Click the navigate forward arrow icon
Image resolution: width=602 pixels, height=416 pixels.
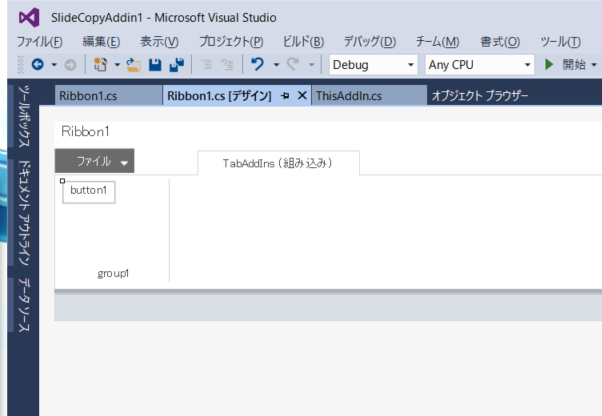70,65
